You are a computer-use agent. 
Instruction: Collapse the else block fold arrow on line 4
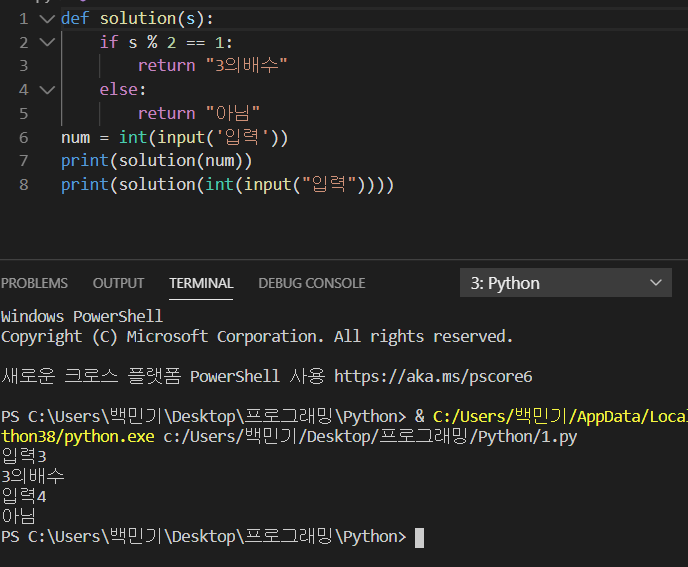[x=47, y=90]
